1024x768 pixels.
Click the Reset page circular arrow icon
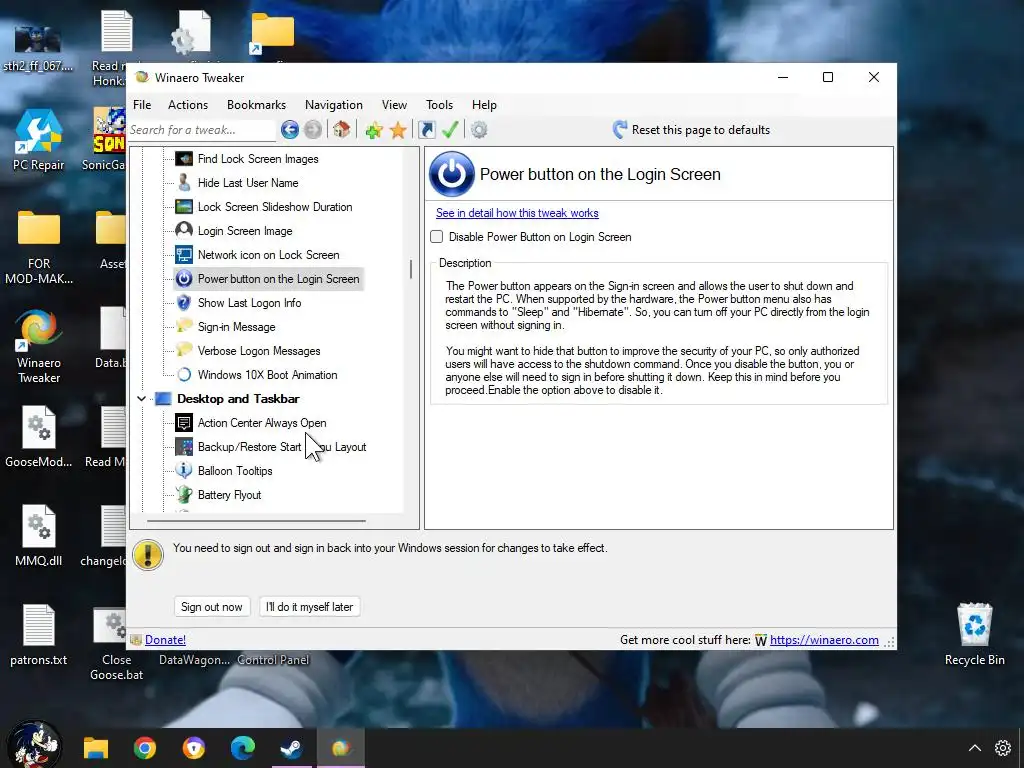(619, 129)
